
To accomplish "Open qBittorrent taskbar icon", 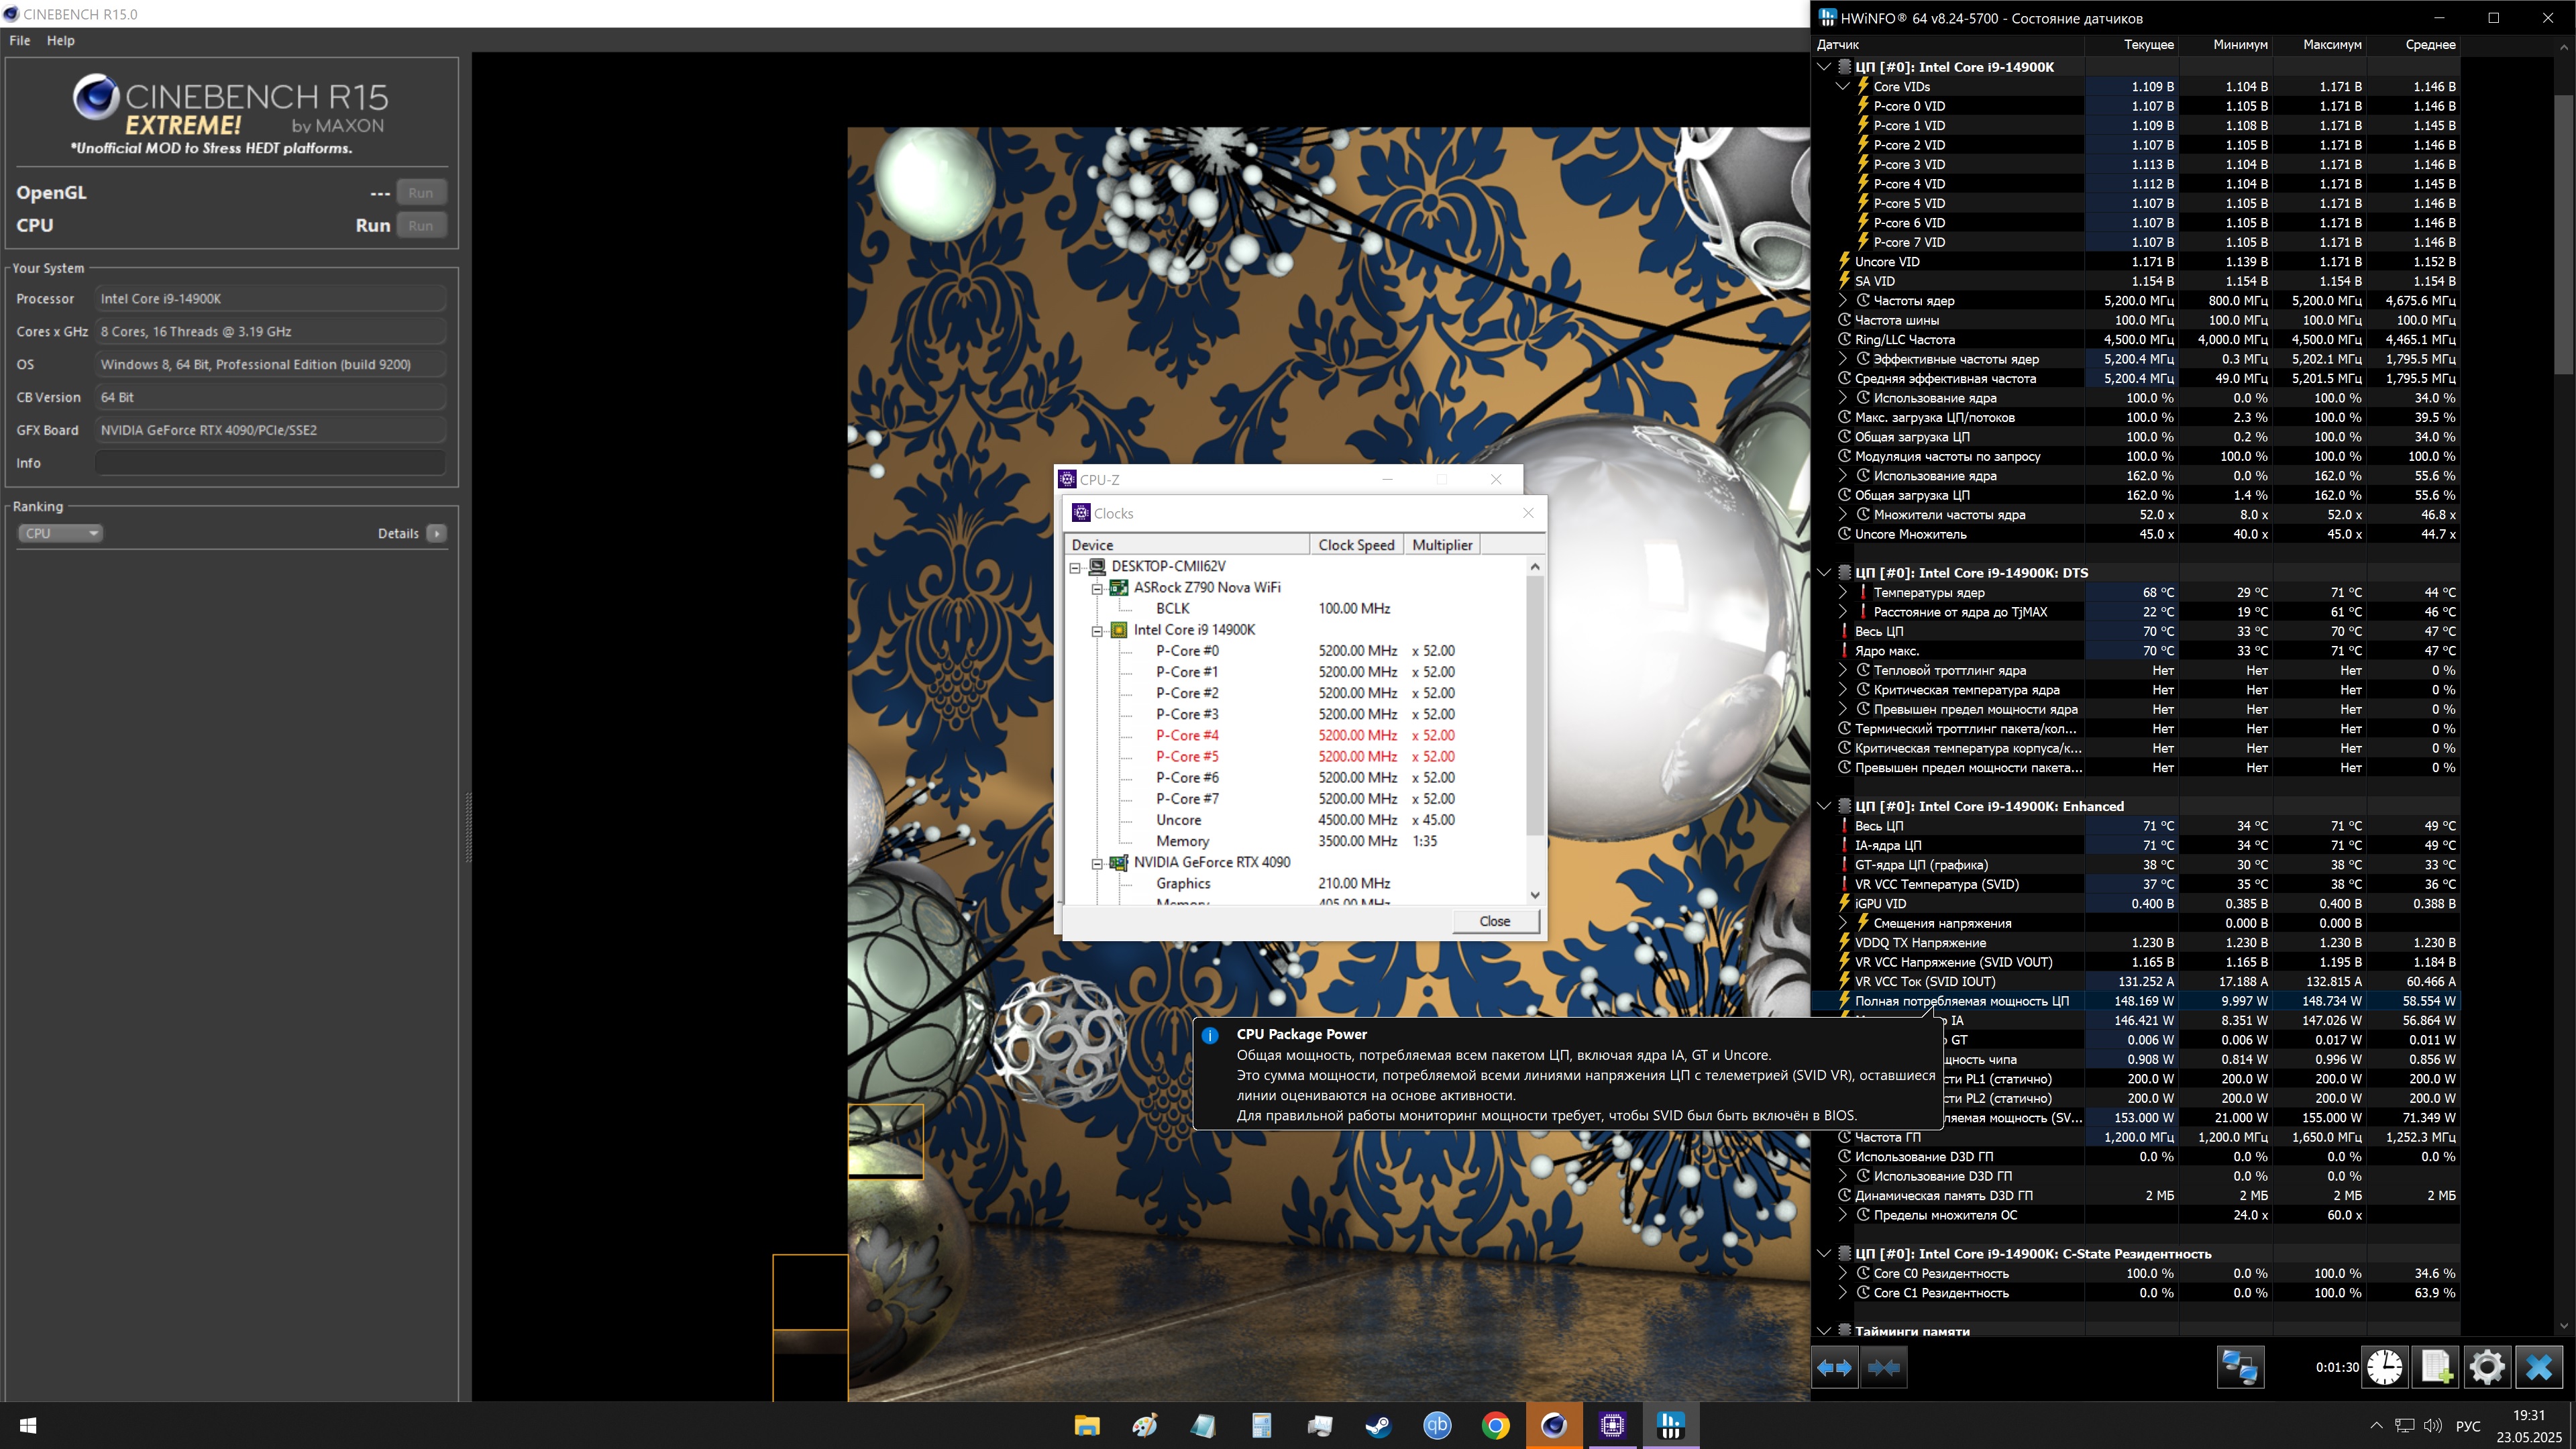I will (x=1437, y=1425).
